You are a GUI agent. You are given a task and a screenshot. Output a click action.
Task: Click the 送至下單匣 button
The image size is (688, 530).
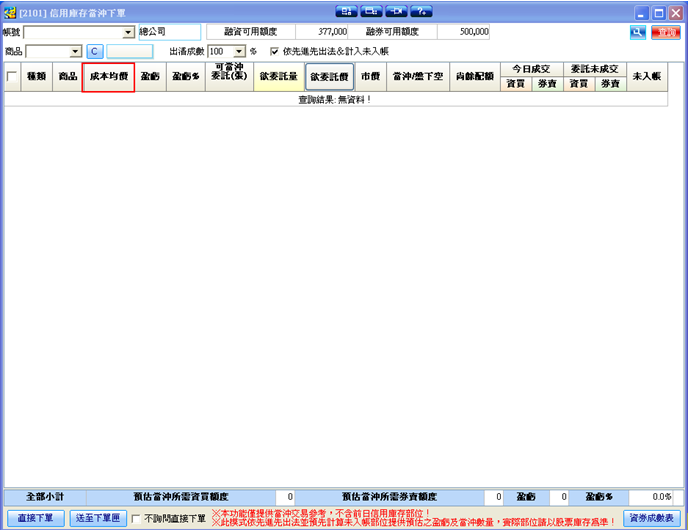[x=98, y=518]
